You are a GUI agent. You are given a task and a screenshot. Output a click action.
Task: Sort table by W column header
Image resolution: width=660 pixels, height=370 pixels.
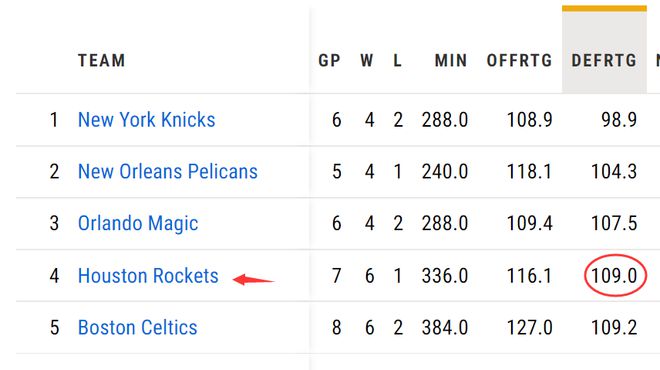coord(367,61)
